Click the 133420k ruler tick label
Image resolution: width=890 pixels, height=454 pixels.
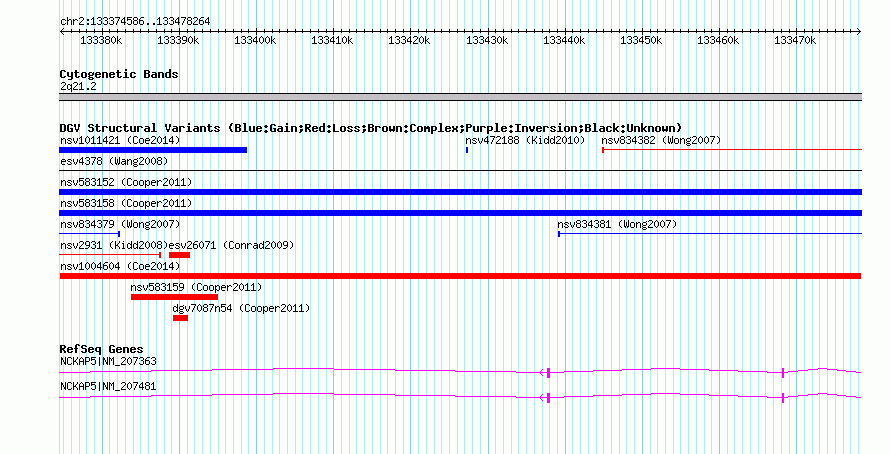(409, 40)
